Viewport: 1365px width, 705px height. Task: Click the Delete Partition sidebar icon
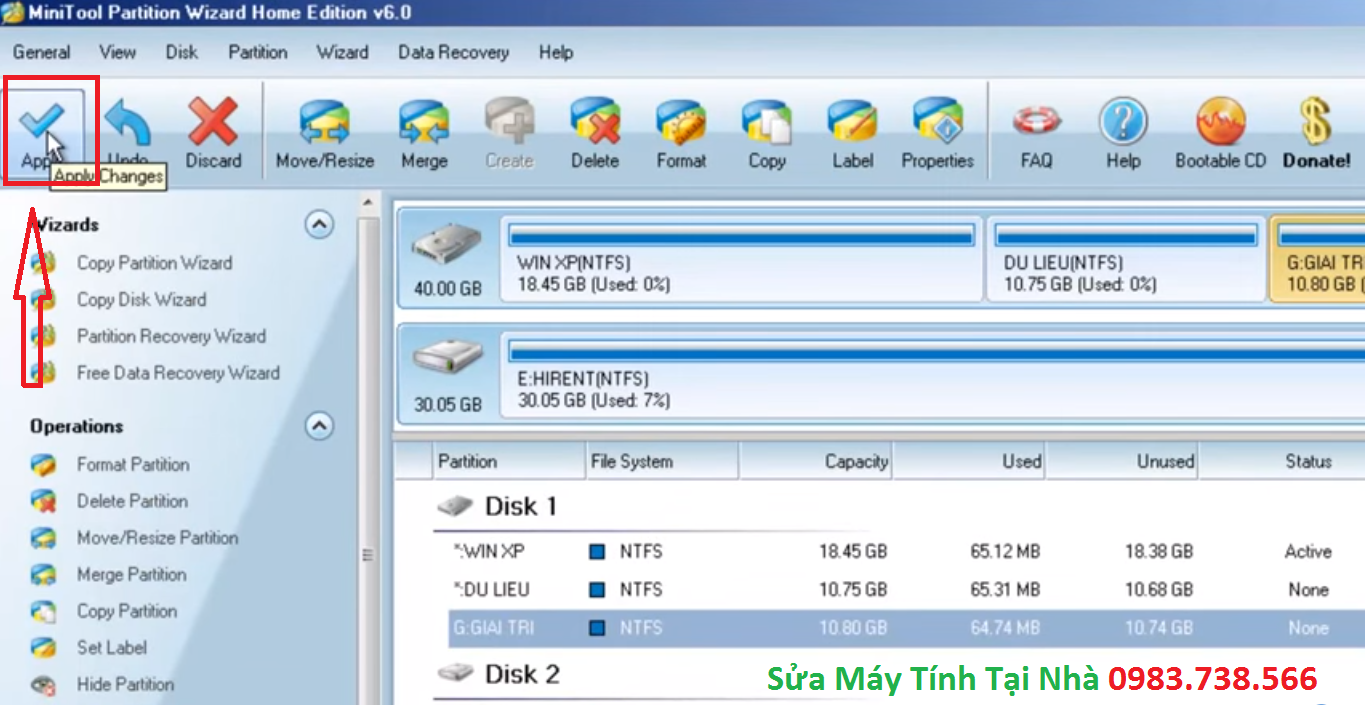(43, 502)
